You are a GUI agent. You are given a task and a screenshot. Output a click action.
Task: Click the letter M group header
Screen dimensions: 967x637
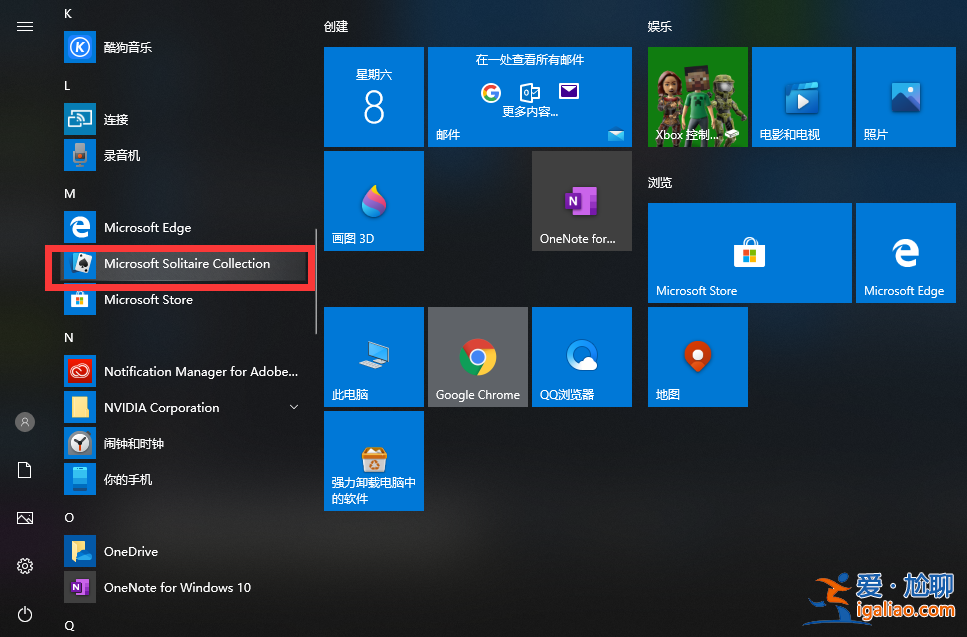70,193
